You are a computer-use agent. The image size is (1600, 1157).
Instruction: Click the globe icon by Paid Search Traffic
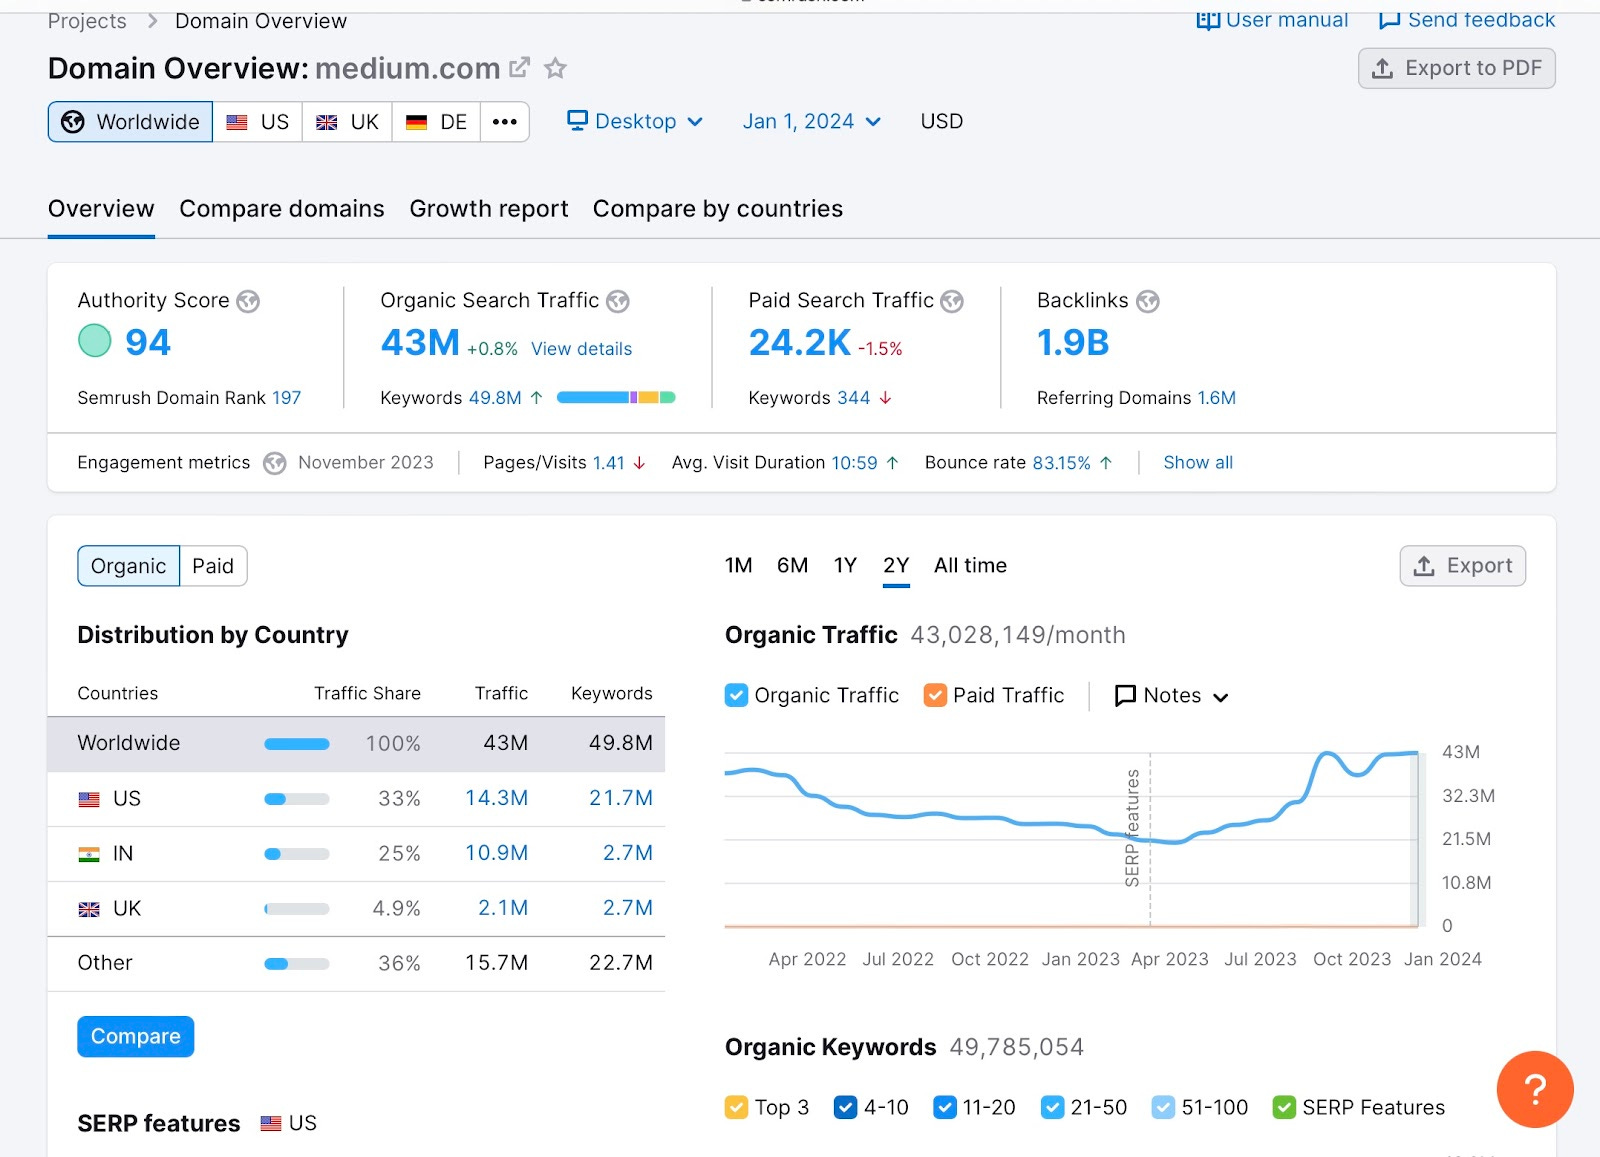[952, 301]
